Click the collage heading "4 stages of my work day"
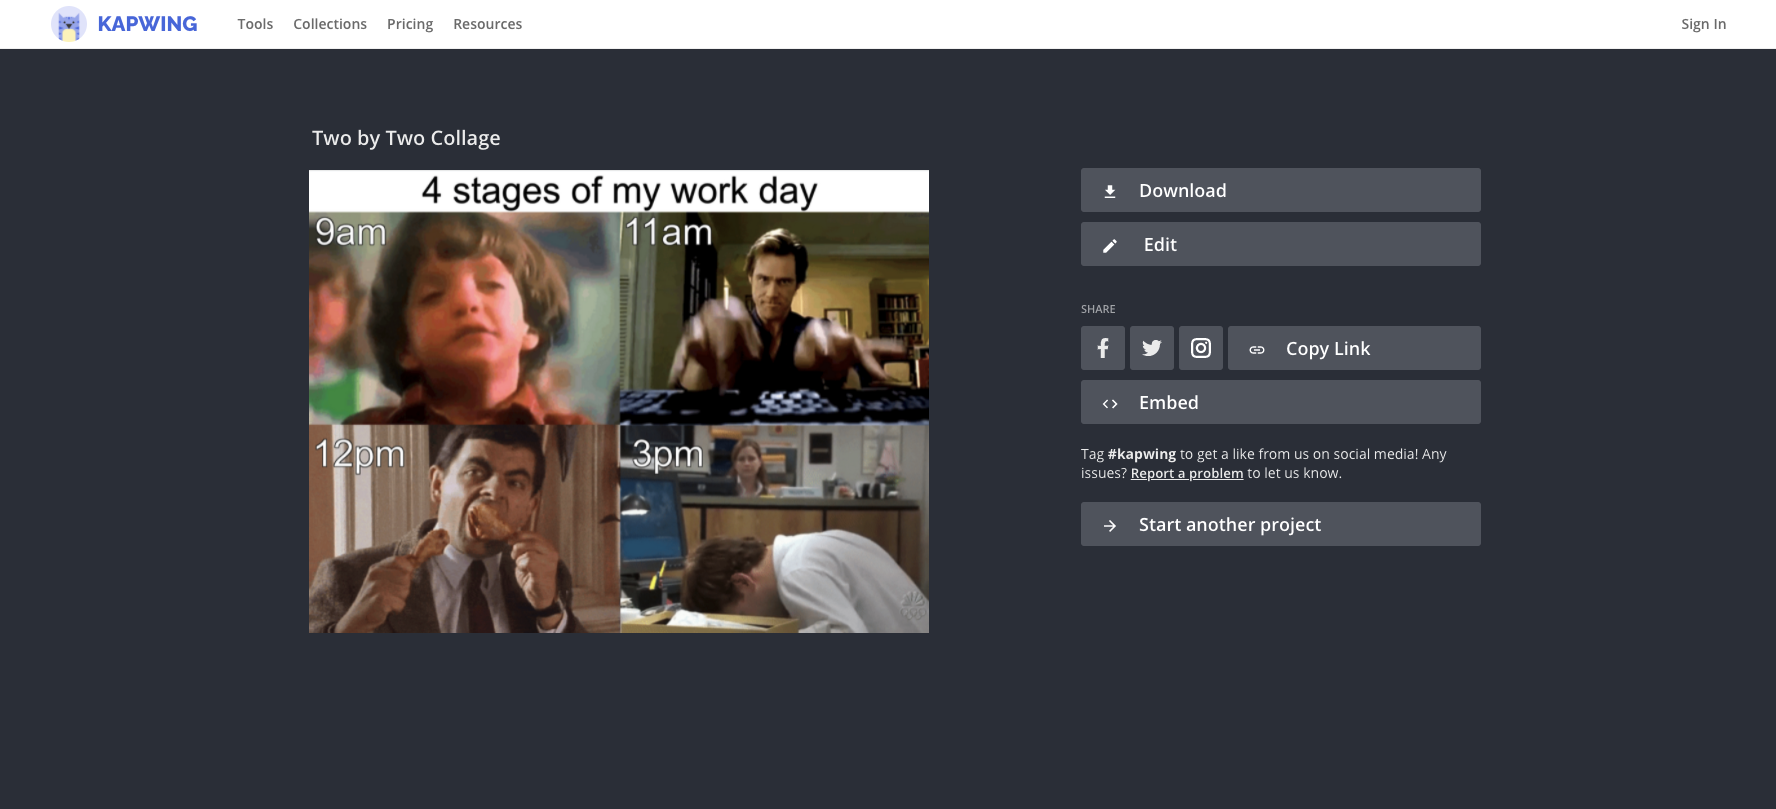 tap(619, 190)
